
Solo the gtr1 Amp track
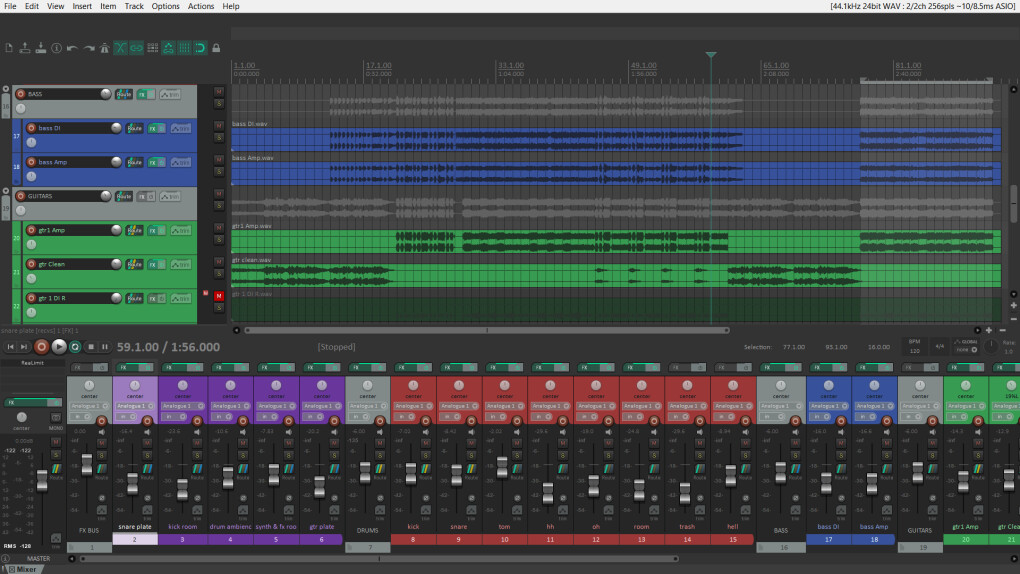(x=219, y=239)
